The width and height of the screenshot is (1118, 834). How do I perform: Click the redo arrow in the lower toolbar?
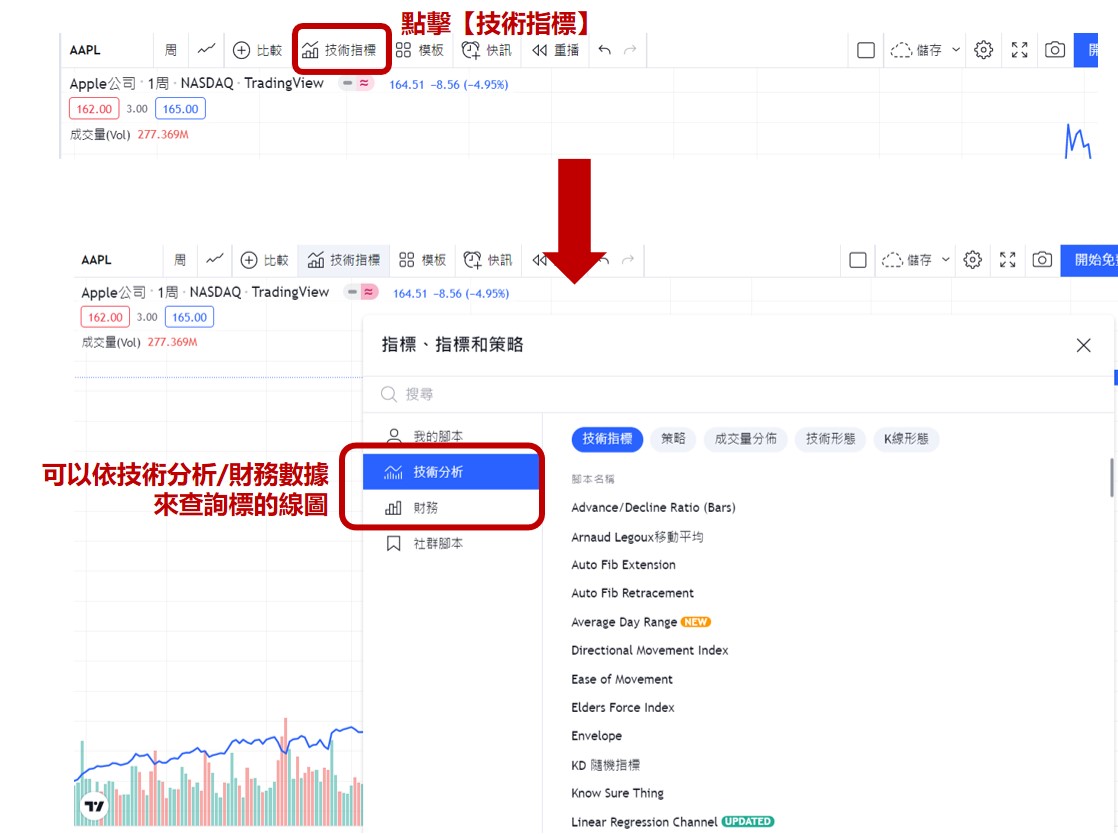click(x=627, y=260)
